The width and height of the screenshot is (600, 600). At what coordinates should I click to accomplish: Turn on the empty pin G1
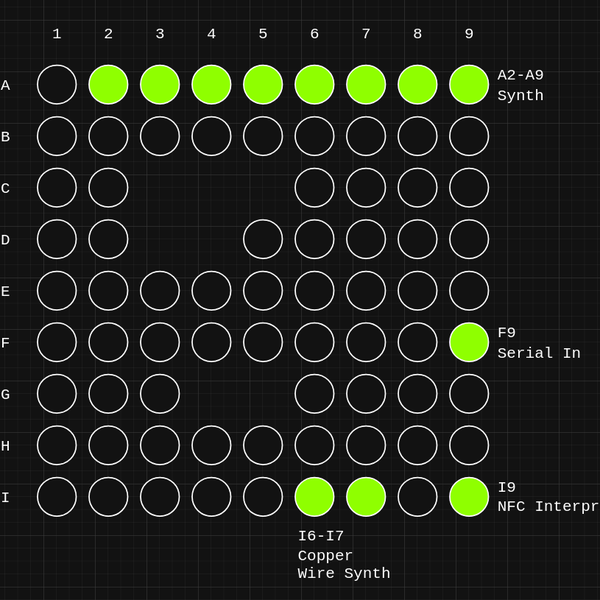57,394
